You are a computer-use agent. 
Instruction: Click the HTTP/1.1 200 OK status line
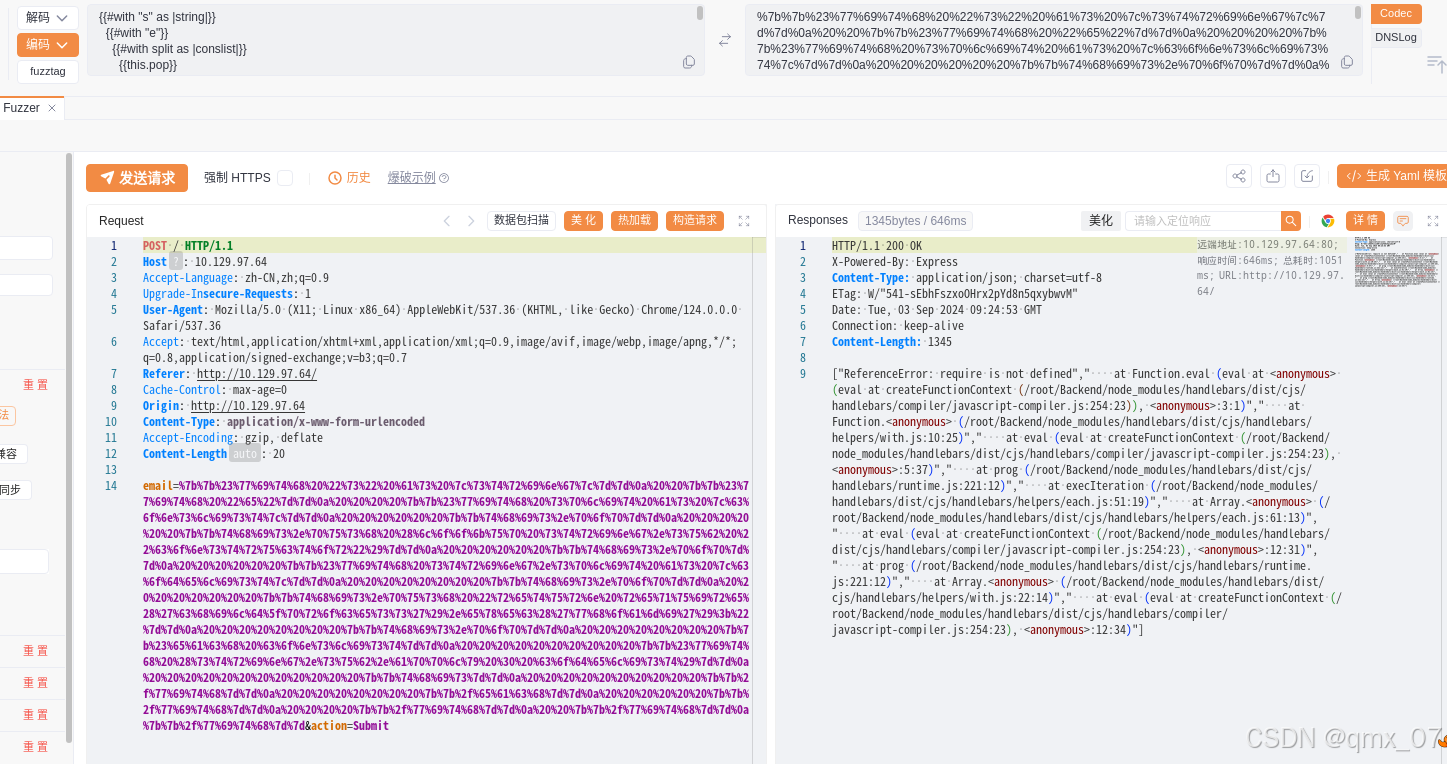[x=877, y=246]
